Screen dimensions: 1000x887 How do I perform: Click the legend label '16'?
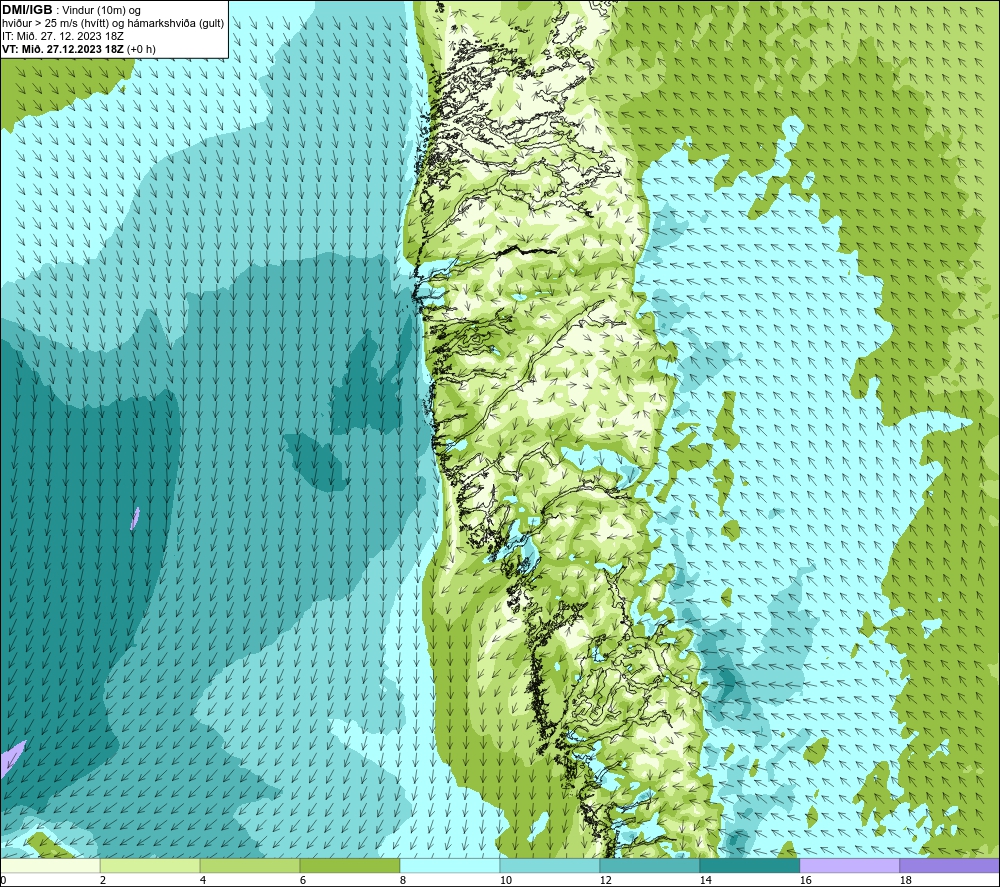click(x=805, y=880)
